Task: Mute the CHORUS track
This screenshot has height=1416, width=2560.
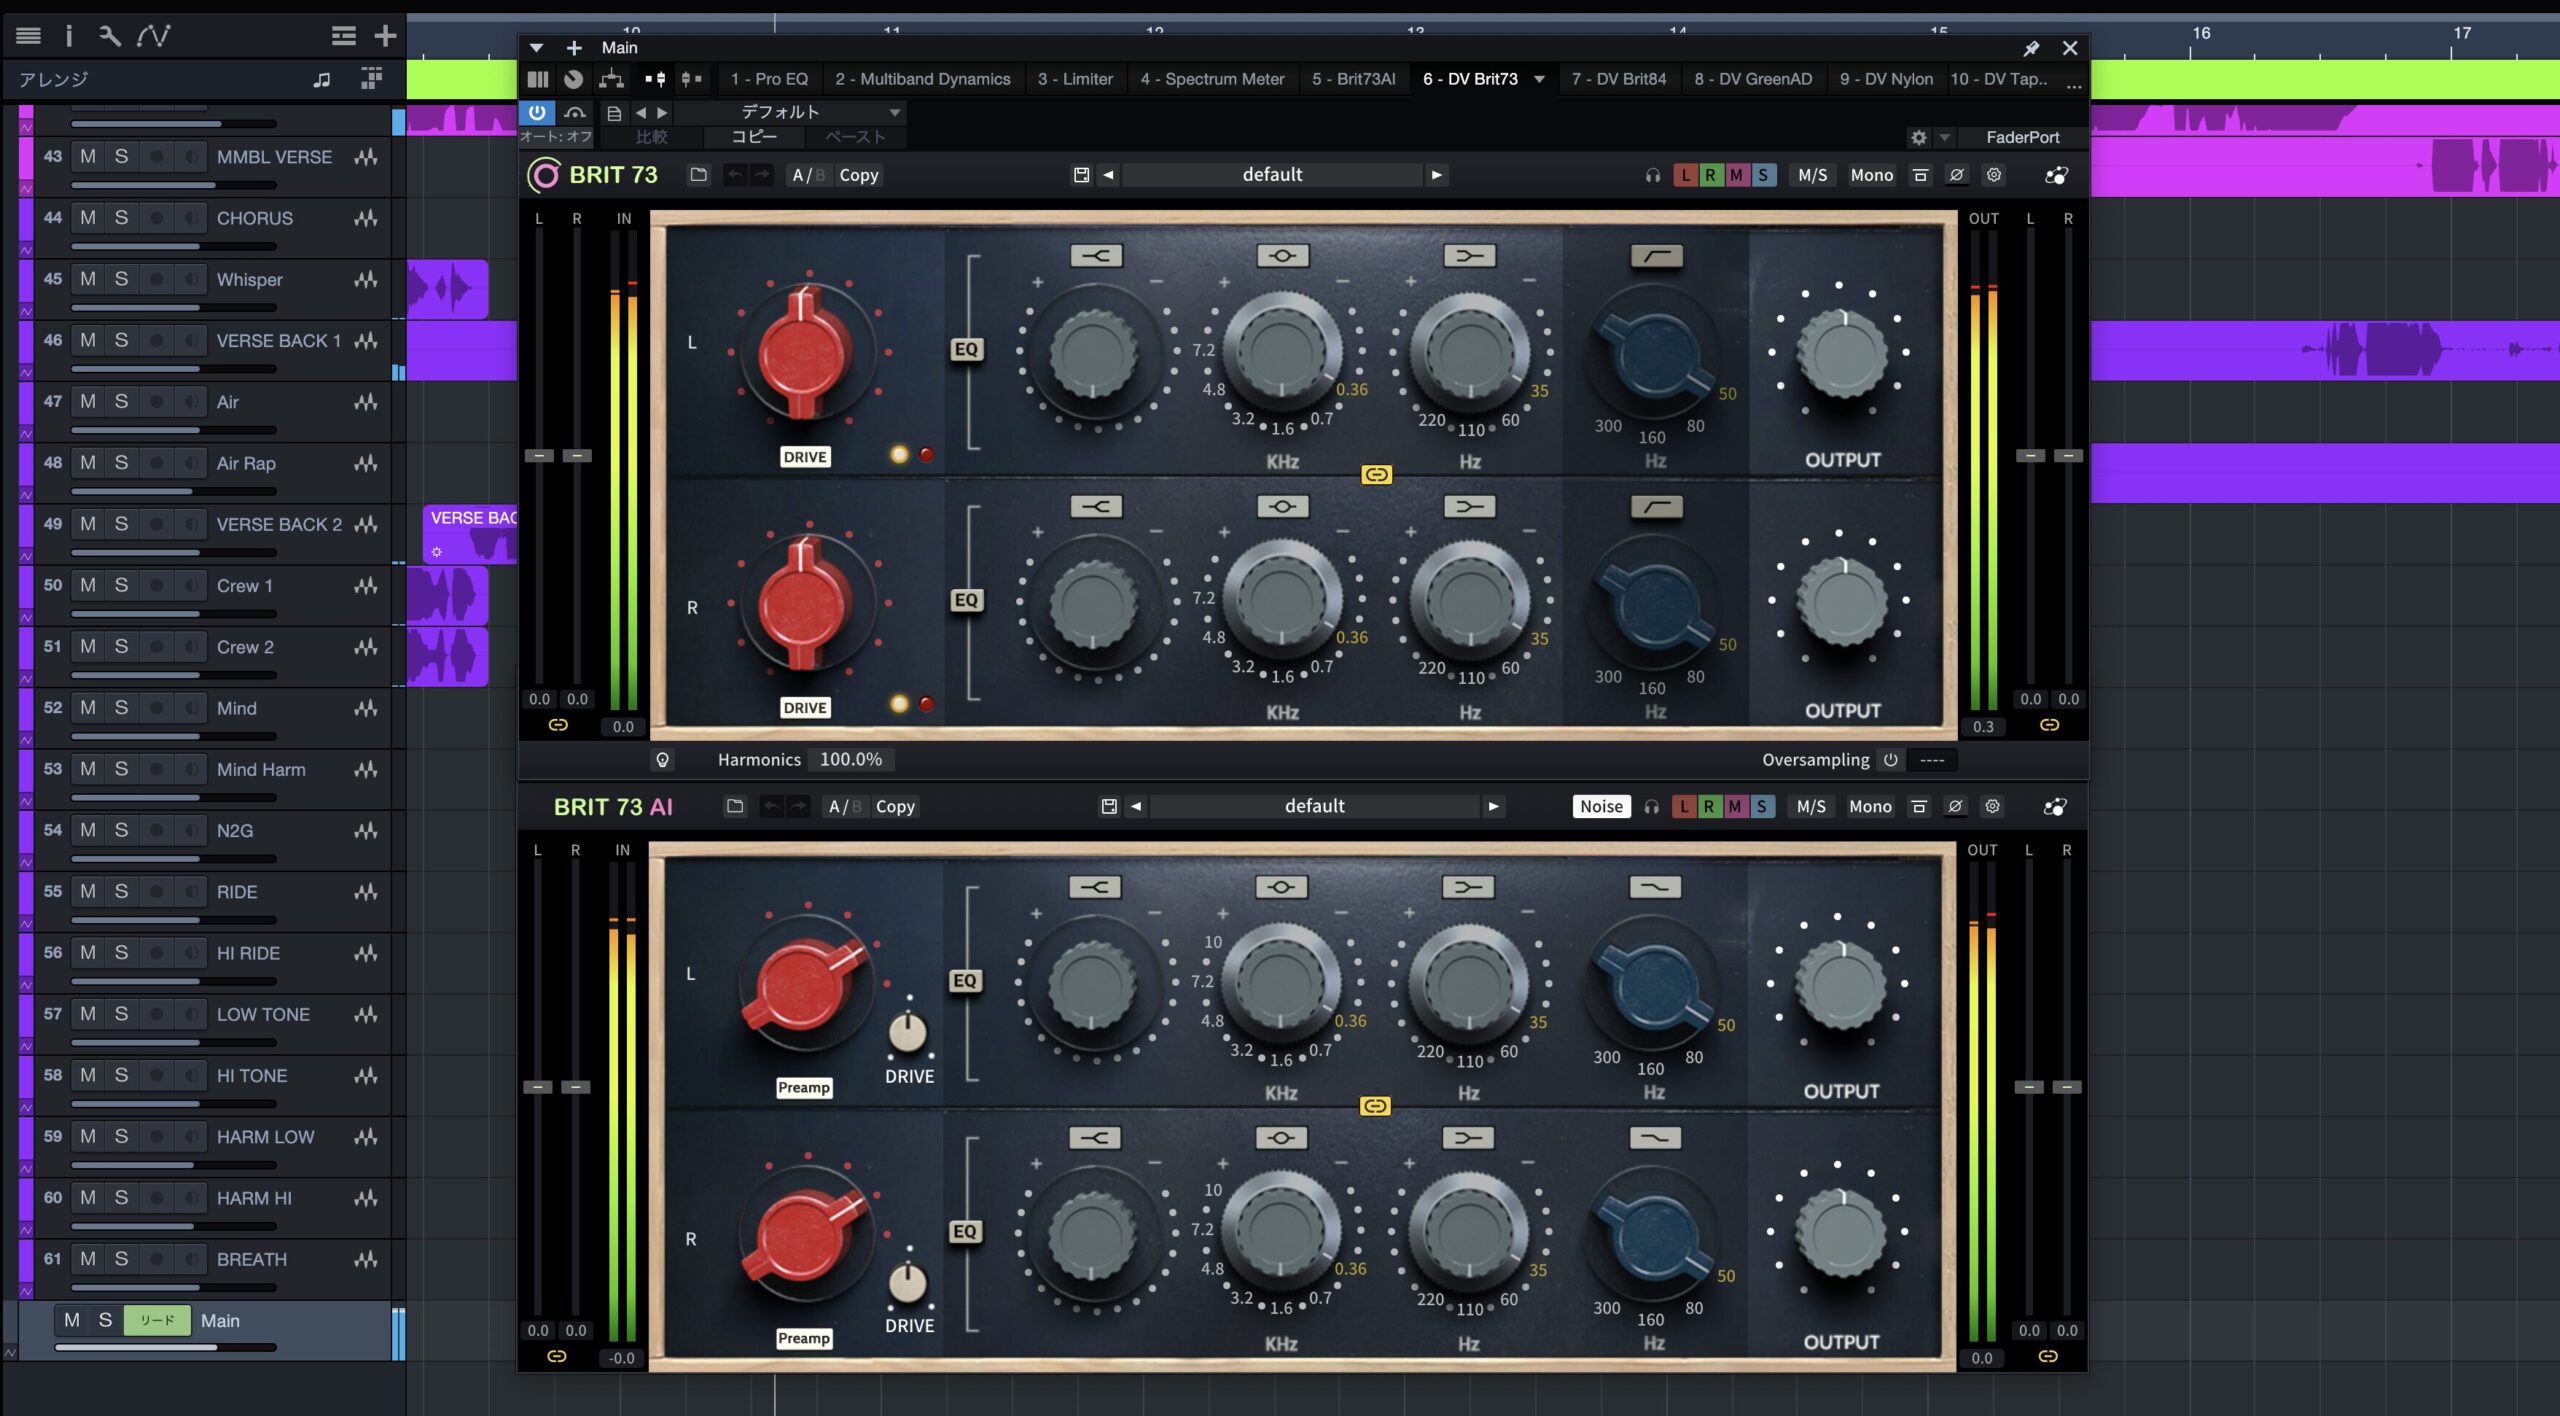Action: [88, 218]
